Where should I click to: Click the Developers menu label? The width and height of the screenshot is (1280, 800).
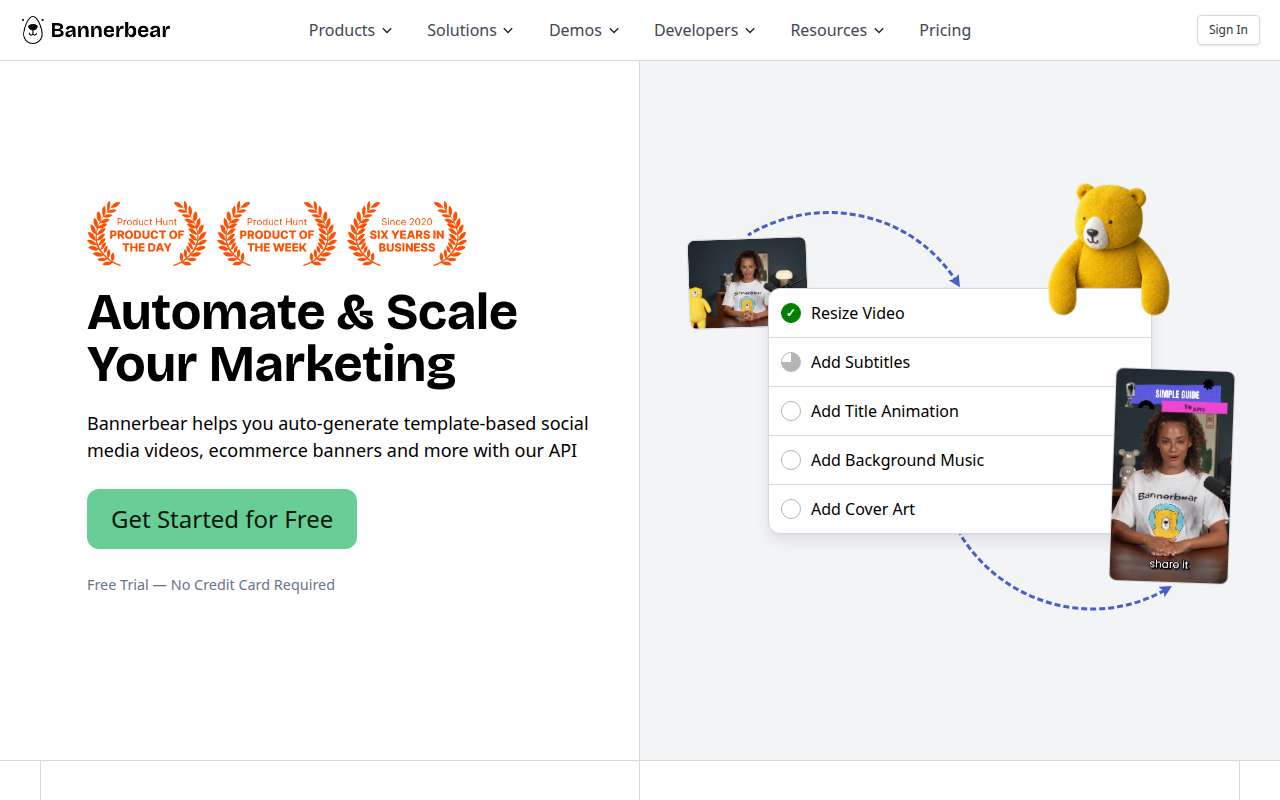696,30
